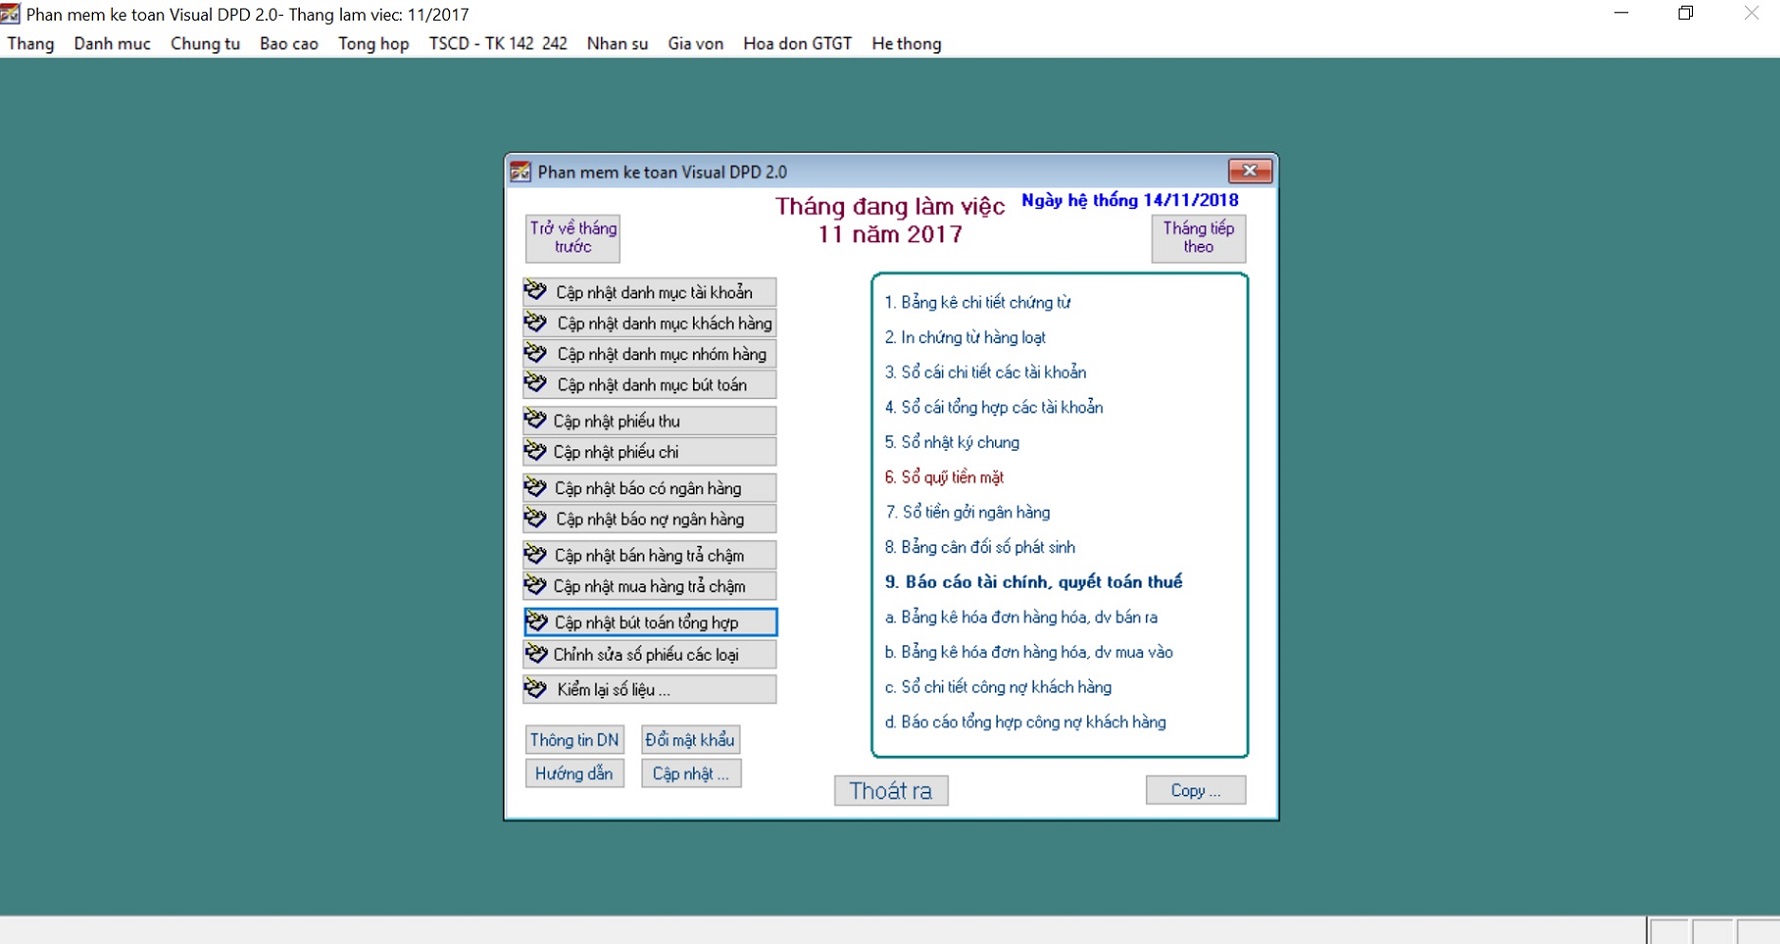Minimize the main application window

tap(1621, 14)
